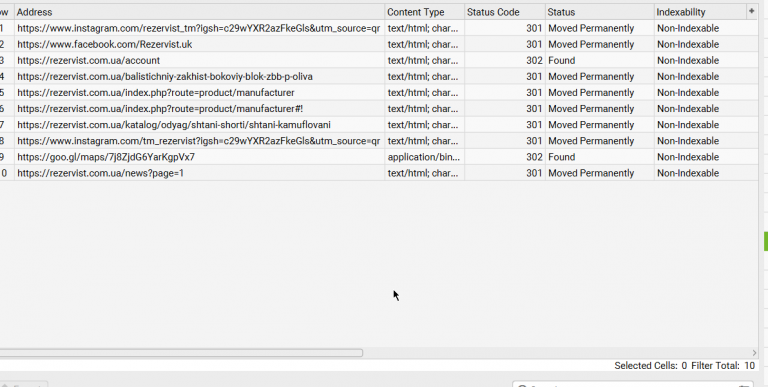The height and width of the screenshot is (387, 768).
Task: Select the facebook.com/Rezervist.uk address cell
Action: [200, 45]
